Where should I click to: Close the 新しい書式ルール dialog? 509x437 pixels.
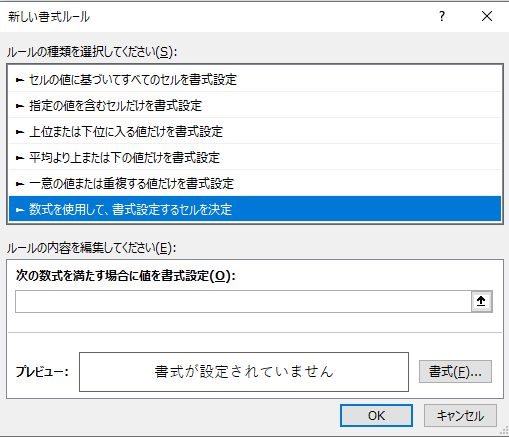(487, 16)
